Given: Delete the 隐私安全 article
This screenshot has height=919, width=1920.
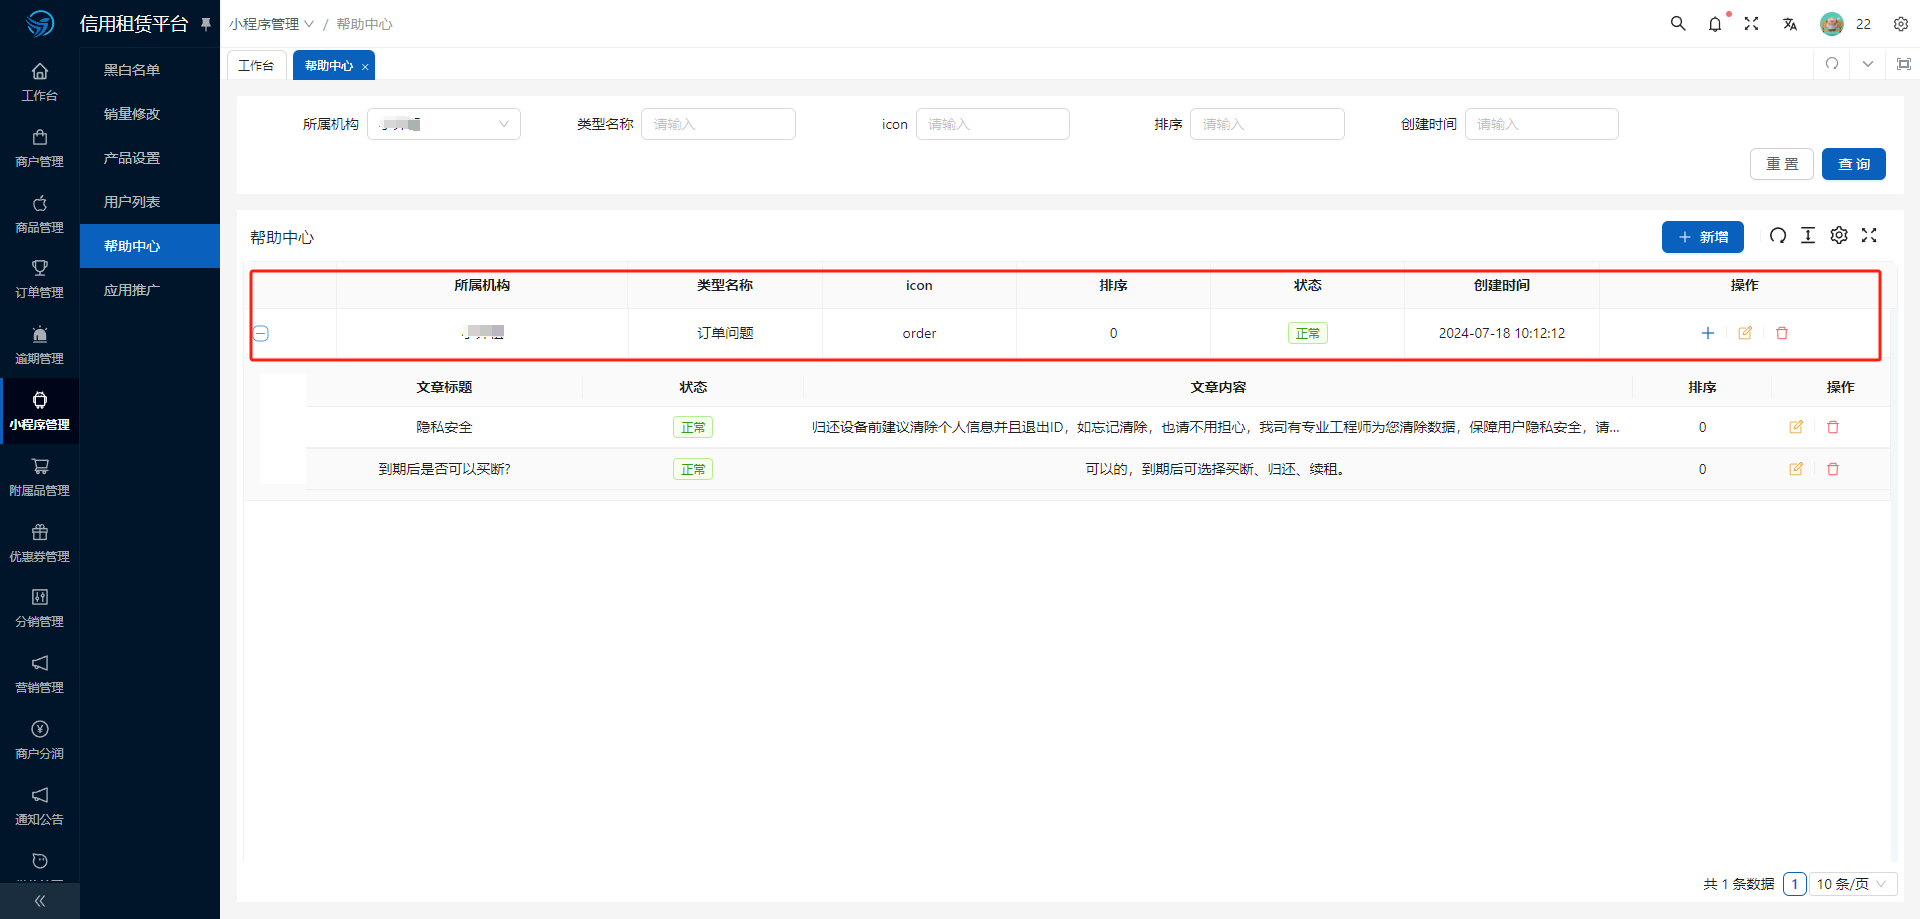Looking at the screenshot, I should (1833, 427).
